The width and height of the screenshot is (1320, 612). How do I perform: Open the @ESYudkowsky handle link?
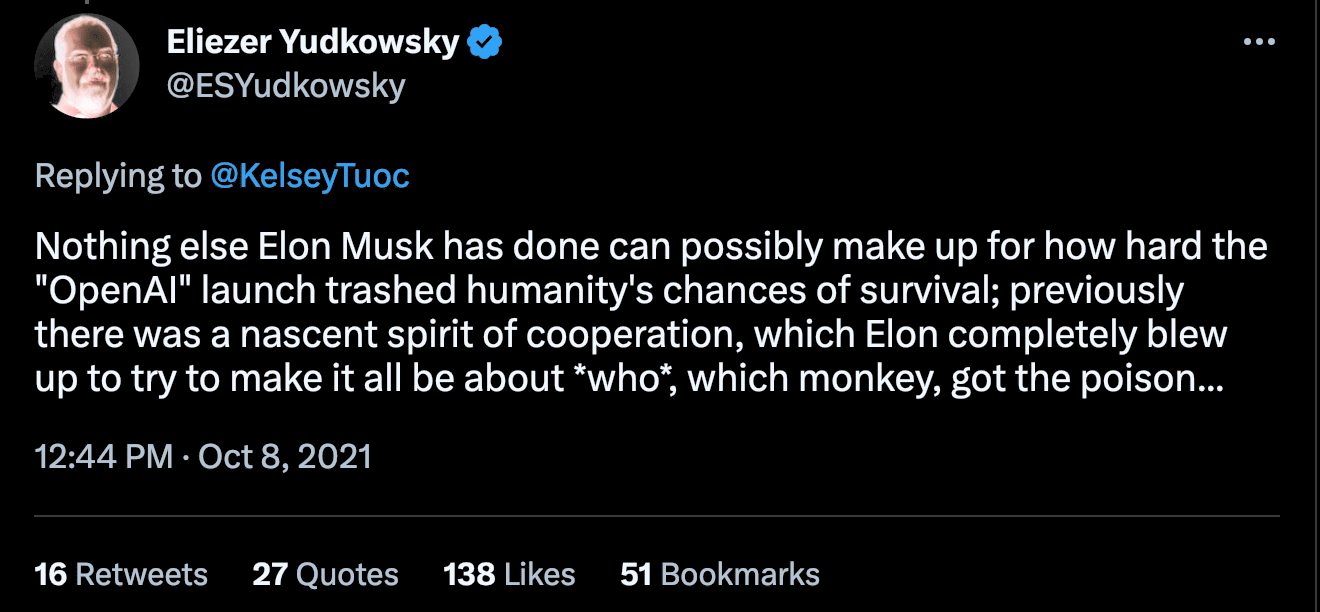pos(284,86)
